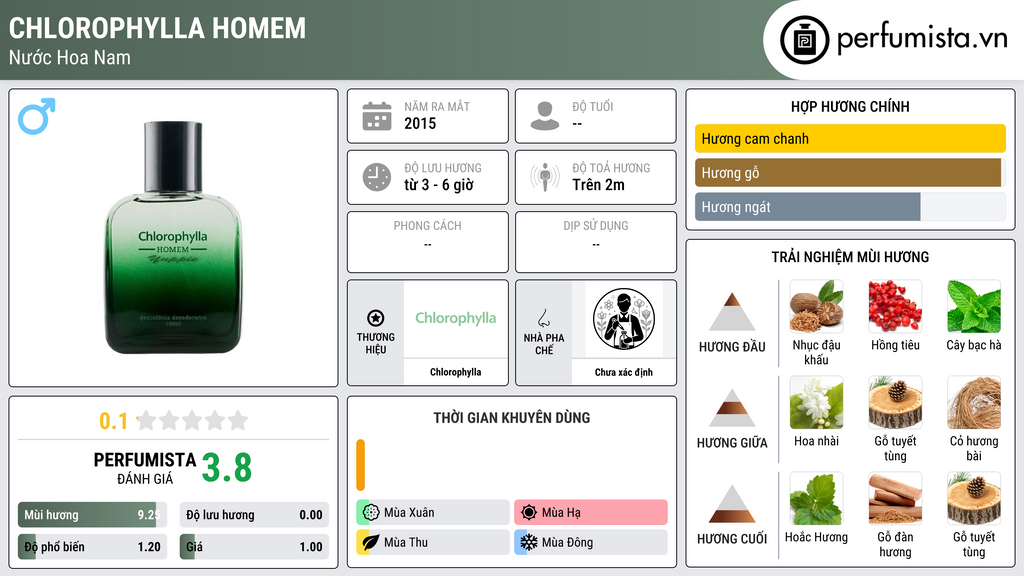
Task: Select the Hồng tiêu note image
Action: point(895,306)
